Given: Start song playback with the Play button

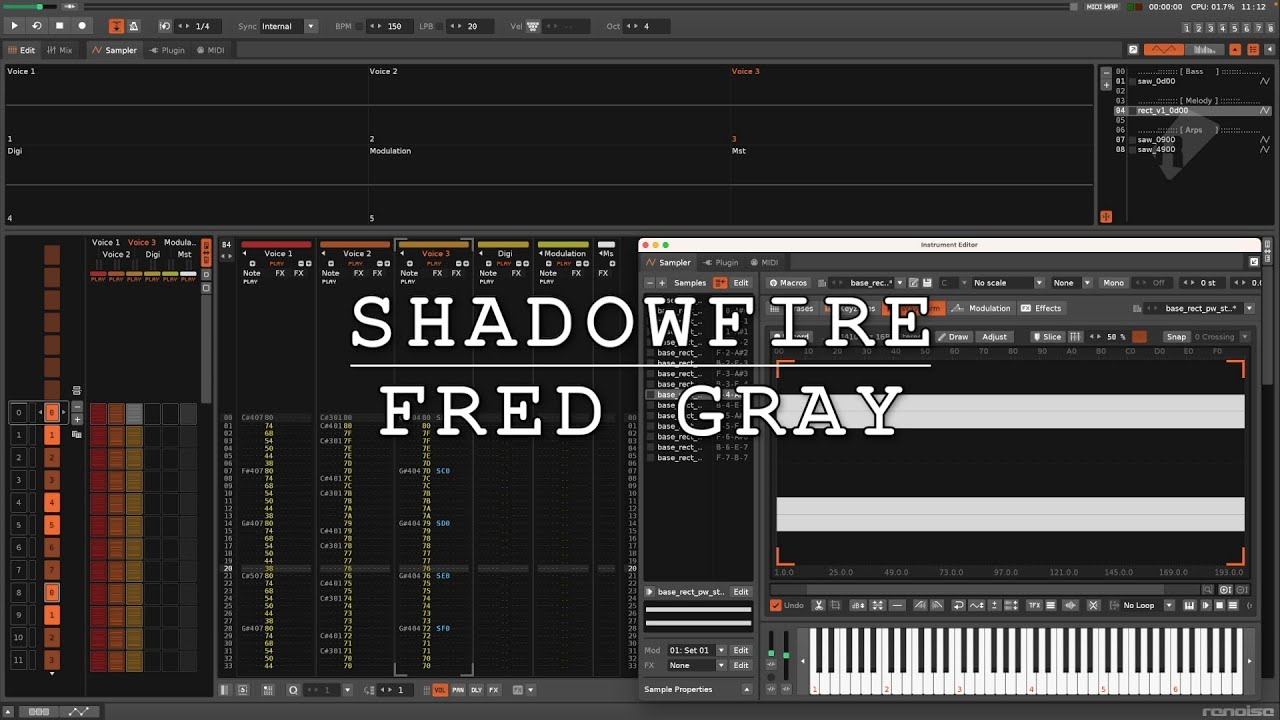Looking at the screenshot, I should tap(14, 26).
